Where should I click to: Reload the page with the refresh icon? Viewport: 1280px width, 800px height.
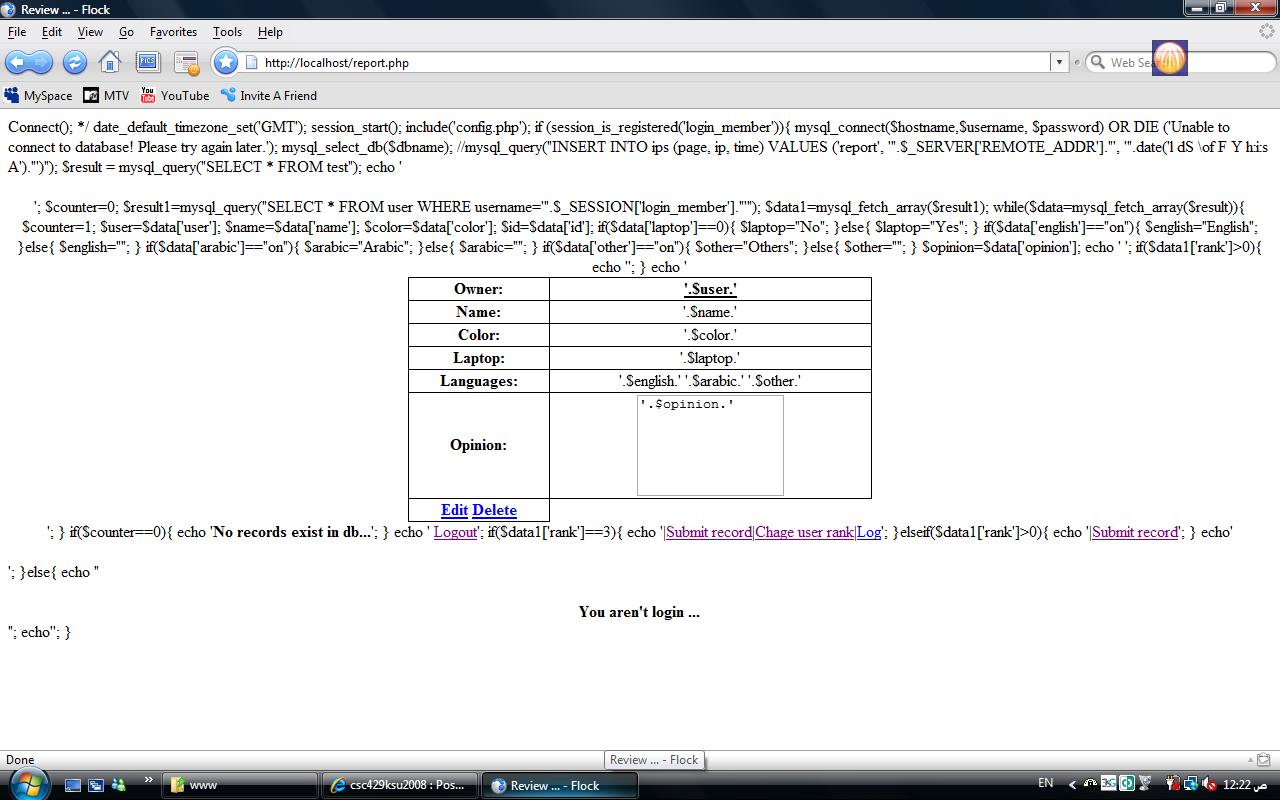click(x=75, y=62)
